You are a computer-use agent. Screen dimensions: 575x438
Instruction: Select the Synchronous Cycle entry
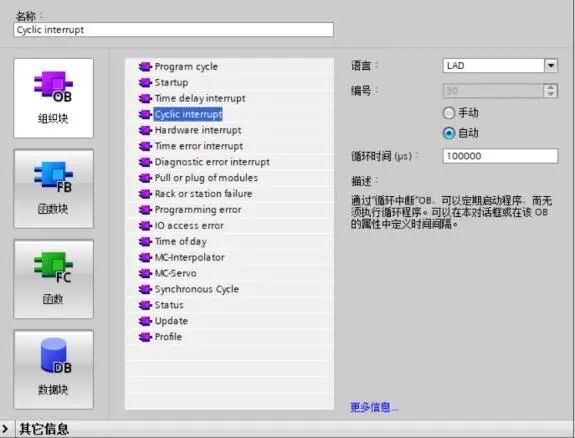coord(197,289)
